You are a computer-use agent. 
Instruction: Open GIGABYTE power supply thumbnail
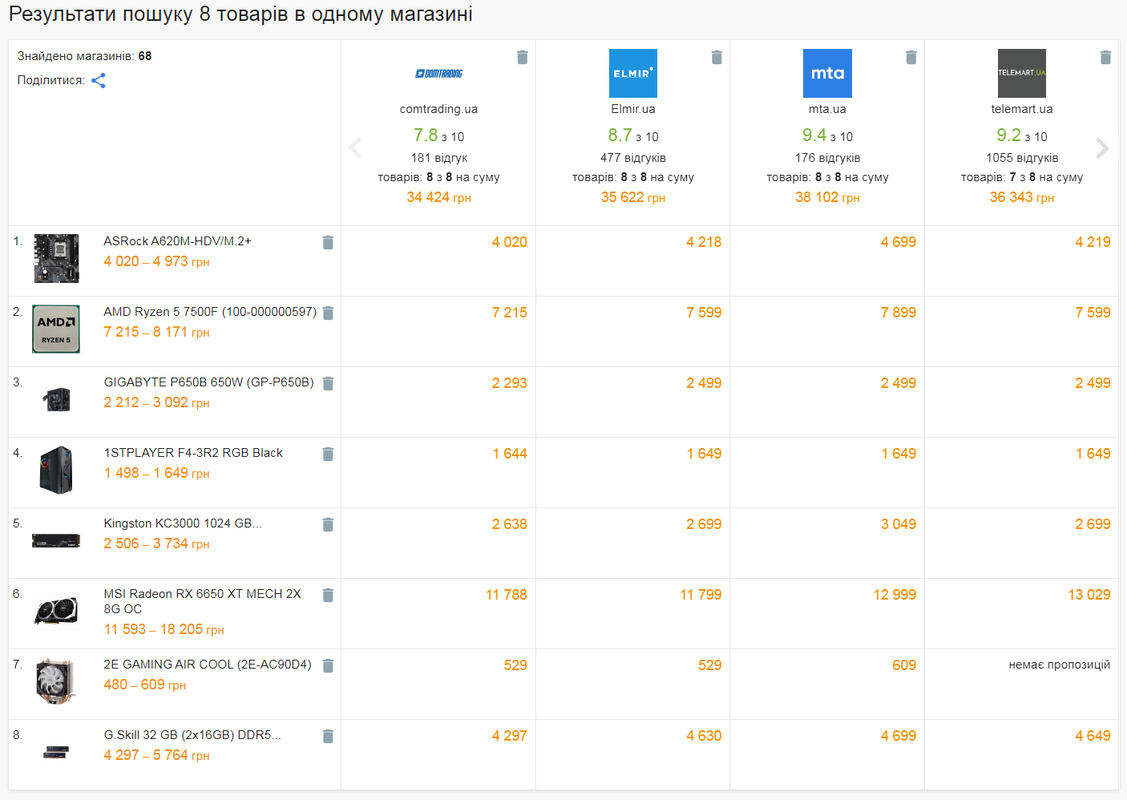click(56, 399)
